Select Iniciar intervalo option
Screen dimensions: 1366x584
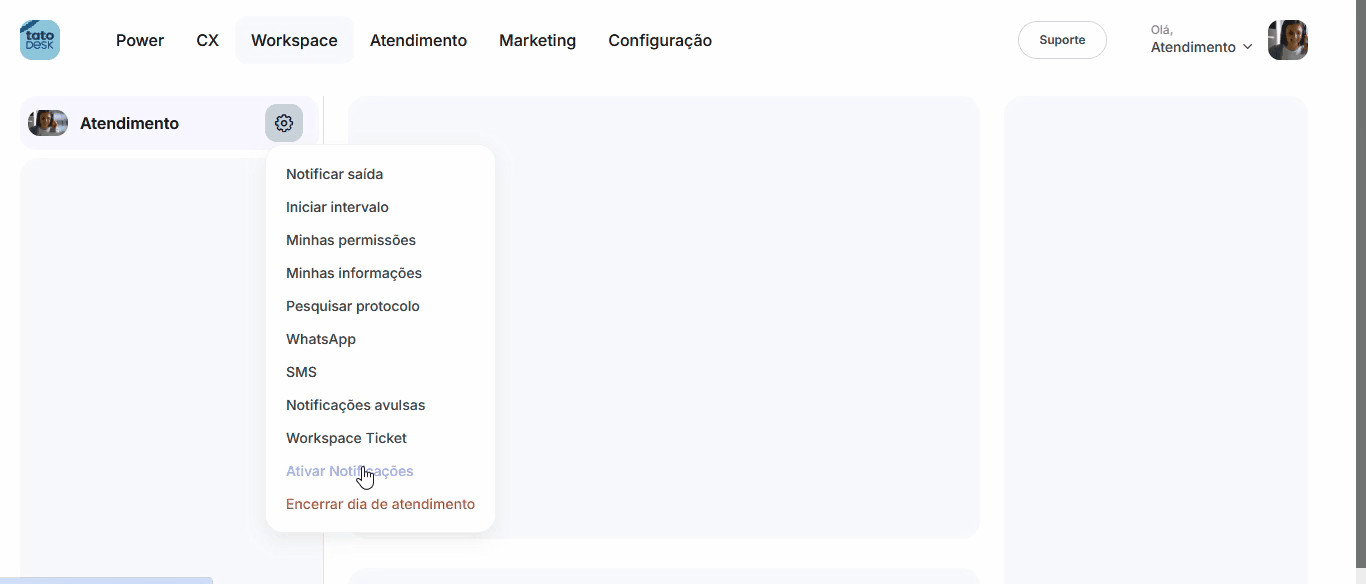click(x=337, y=207)
